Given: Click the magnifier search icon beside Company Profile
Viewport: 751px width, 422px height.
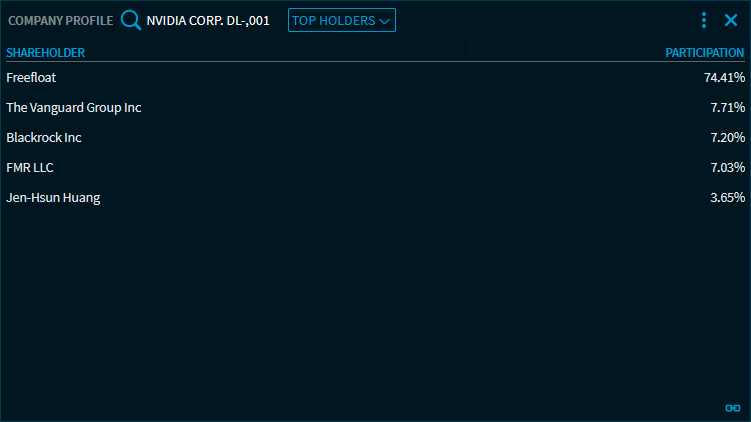Looking at the screenshot, I should [130, 20].
